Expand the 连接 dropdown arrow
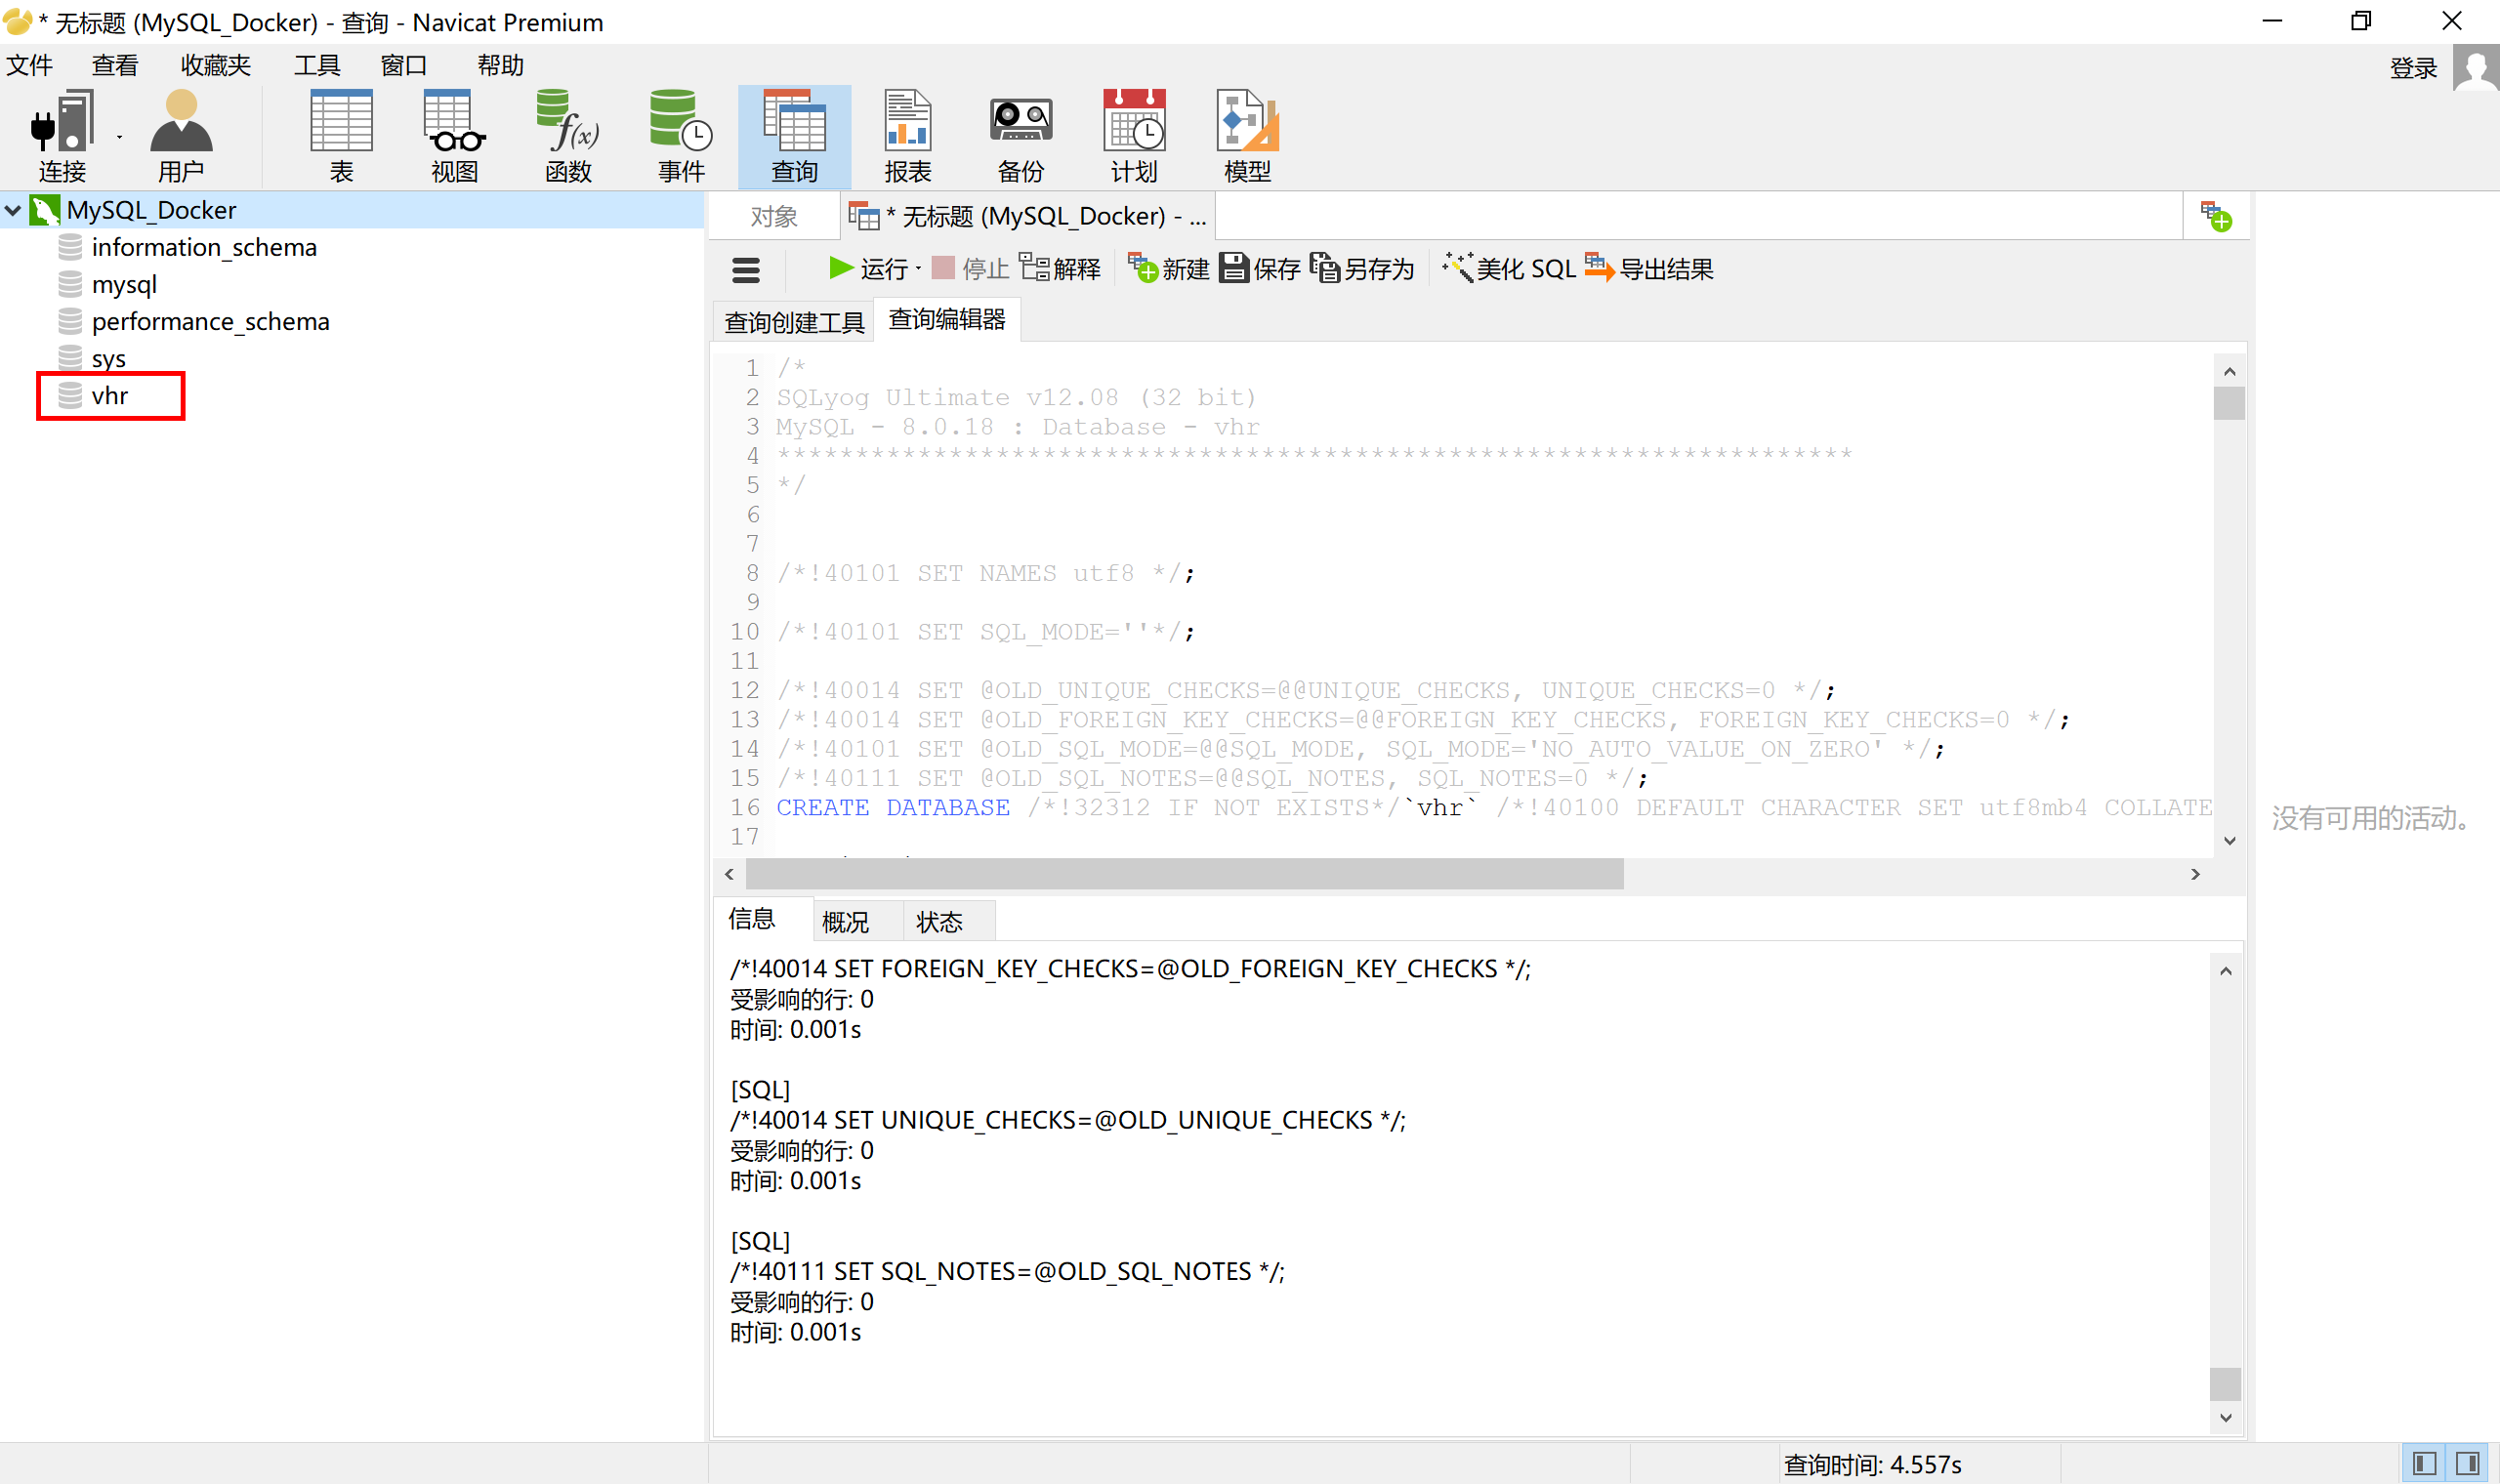The image size is (2500, 1484). (x=119, y=137)
